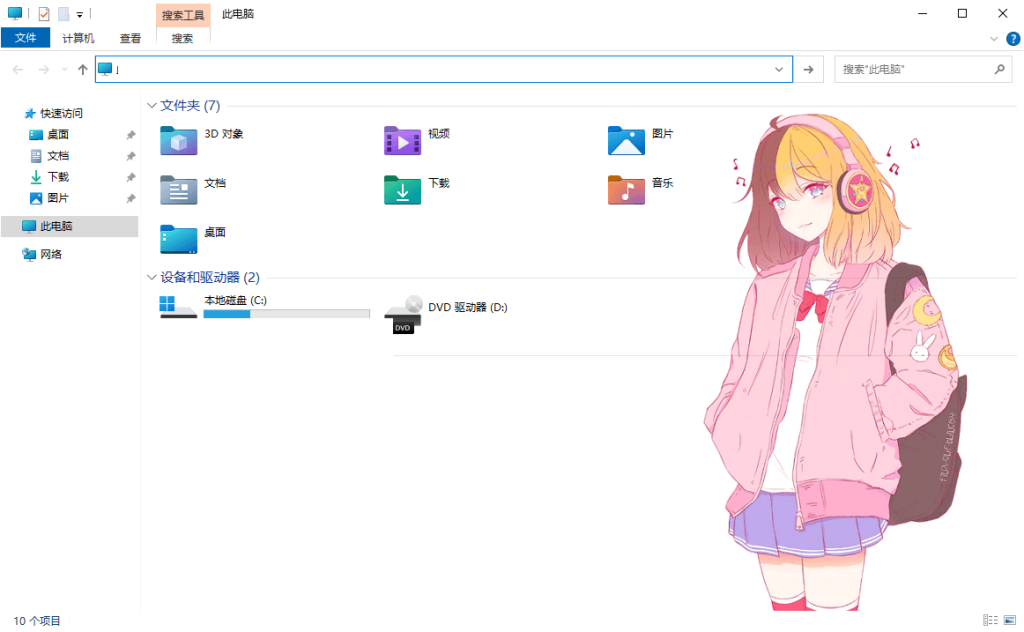1024x632 pixels.
Task: Collapse the 设备和驱动器 (2) group
Action: coord(152,277)
